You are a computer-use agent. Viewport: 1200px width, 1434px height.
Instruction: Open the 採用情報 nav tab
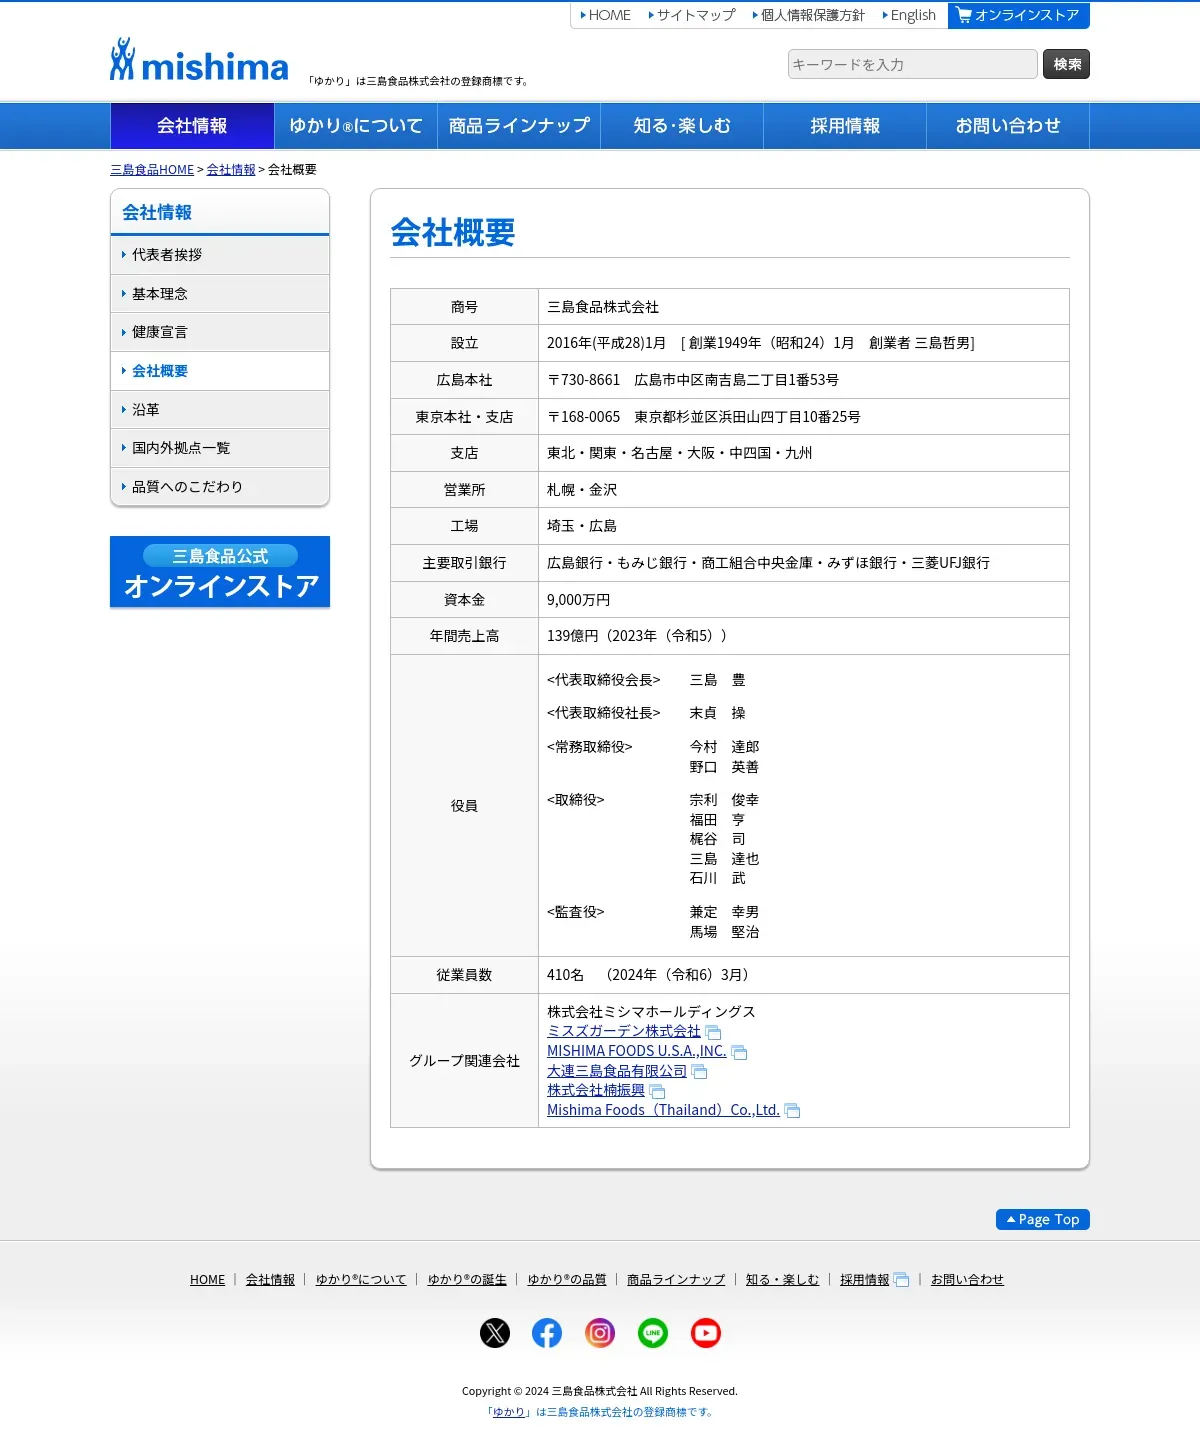(x=845, y=126)
